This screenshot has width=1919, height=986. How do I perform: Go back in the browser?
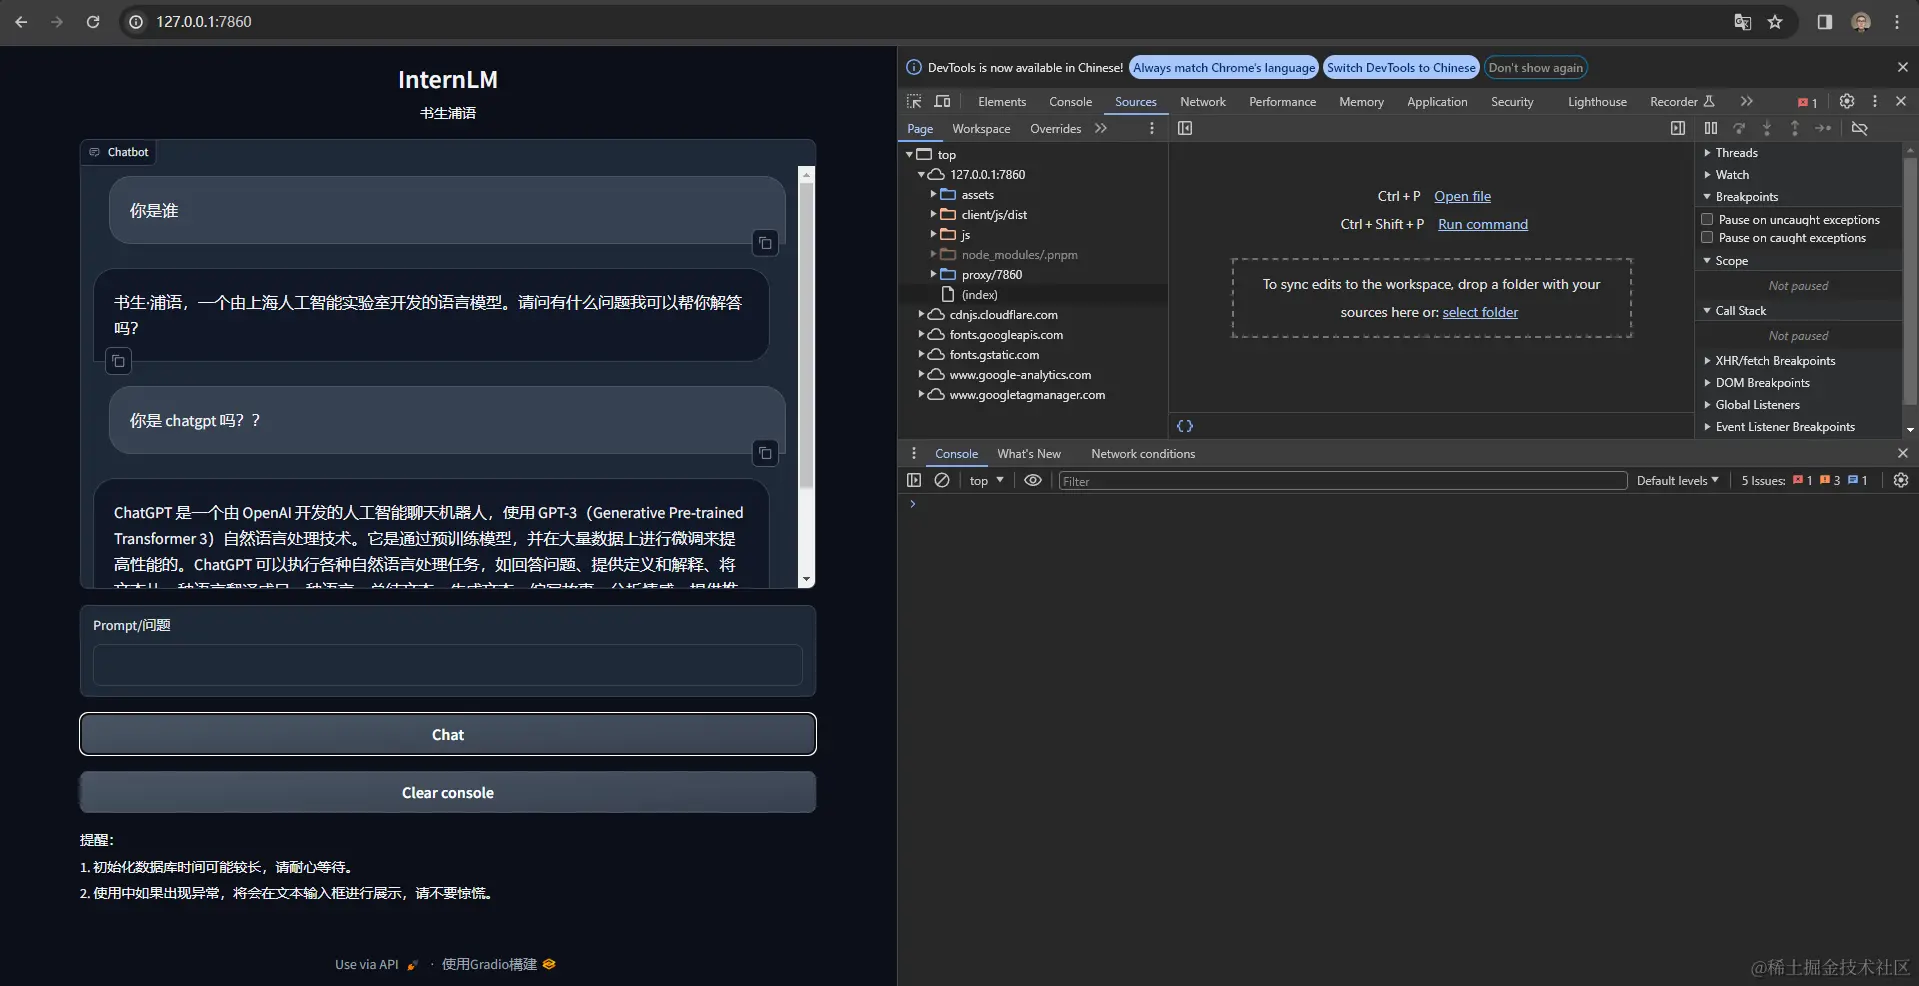pyautogui.click(x=21, y=22)
